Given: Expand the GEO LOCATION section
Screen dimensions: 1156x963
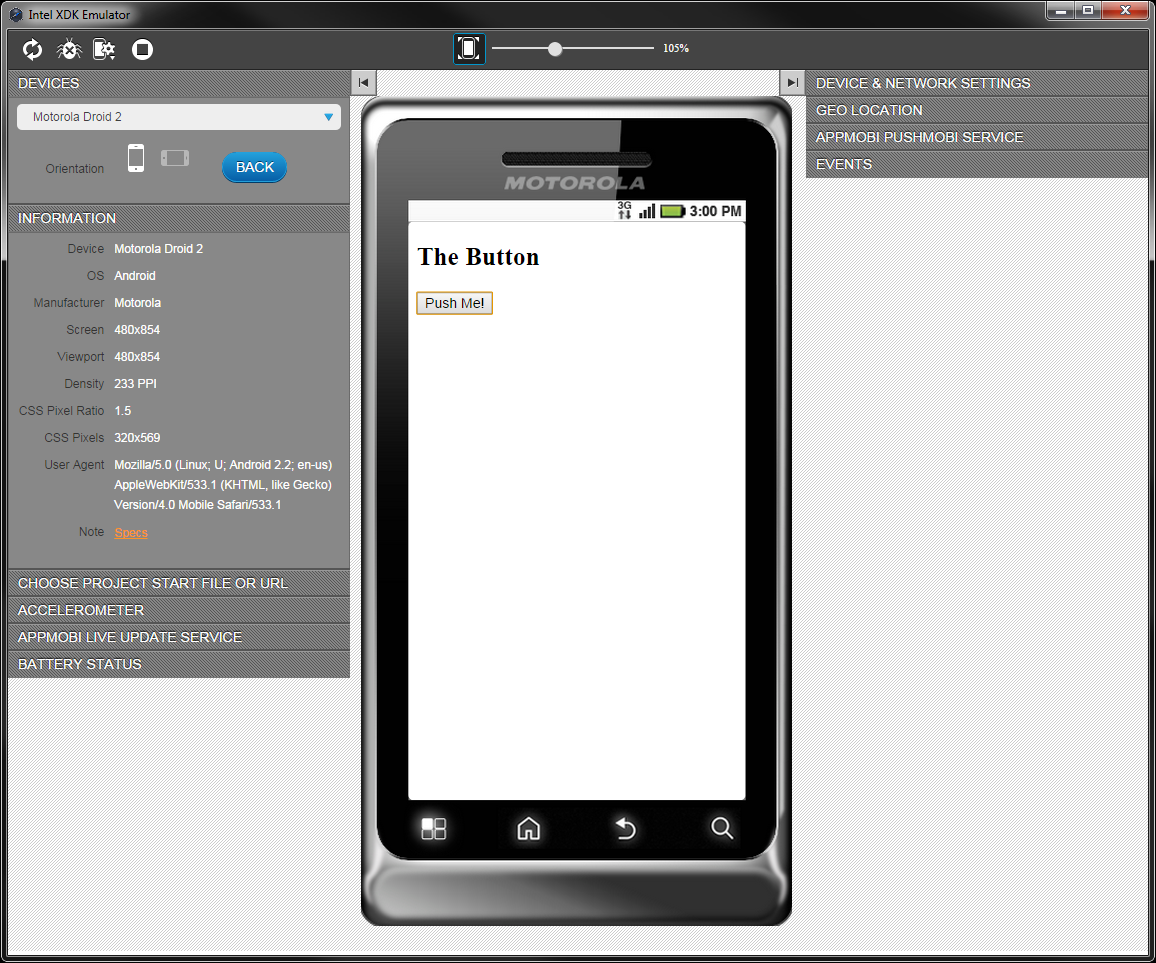Looking at the screenshot, I should coord(977,110).
